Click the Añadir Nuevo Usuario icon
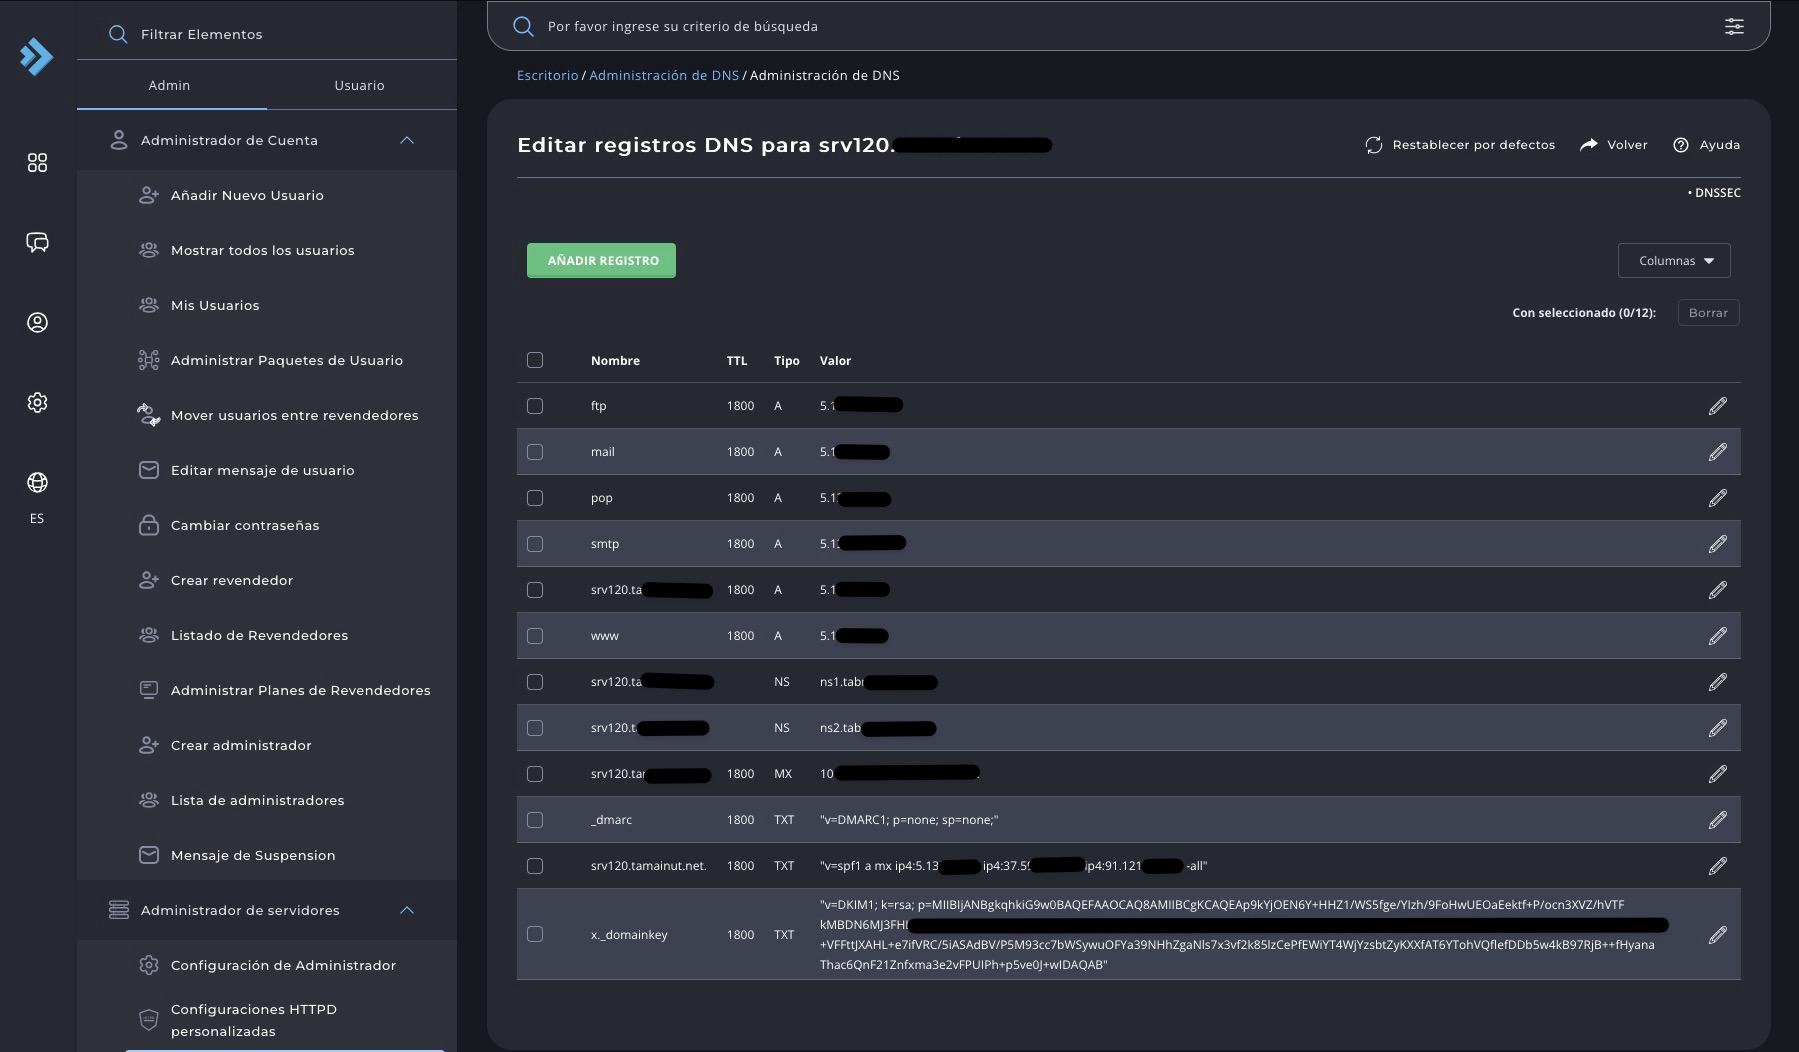Viewport: 1799px width, 1052px height. [149, 195]
